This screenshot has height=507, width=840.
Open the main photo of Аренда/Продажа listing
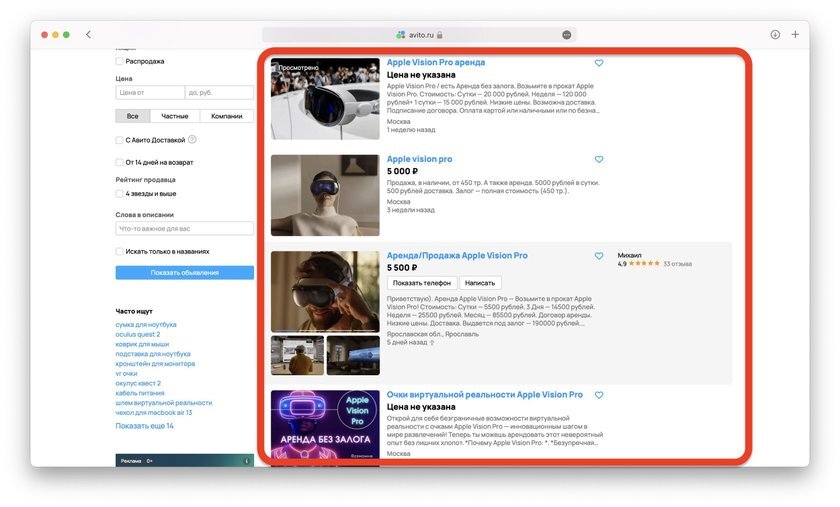(325, 292)
